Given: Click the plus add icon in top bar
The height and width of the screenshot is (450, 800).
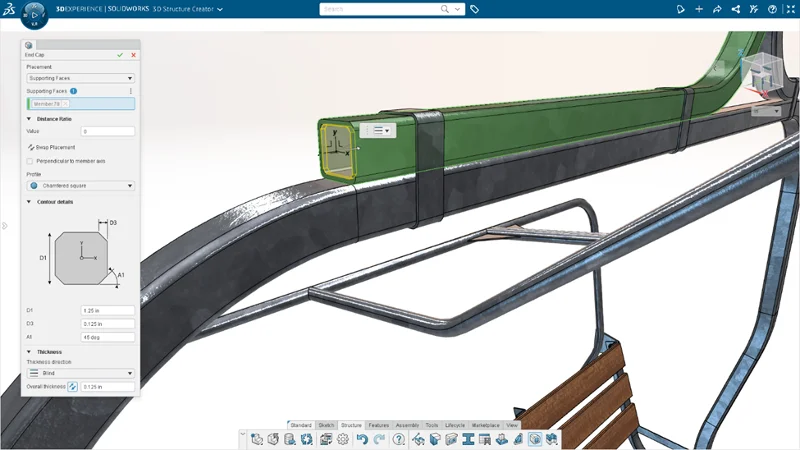Looking at the screenshot, I should click(x=700, y=9).
